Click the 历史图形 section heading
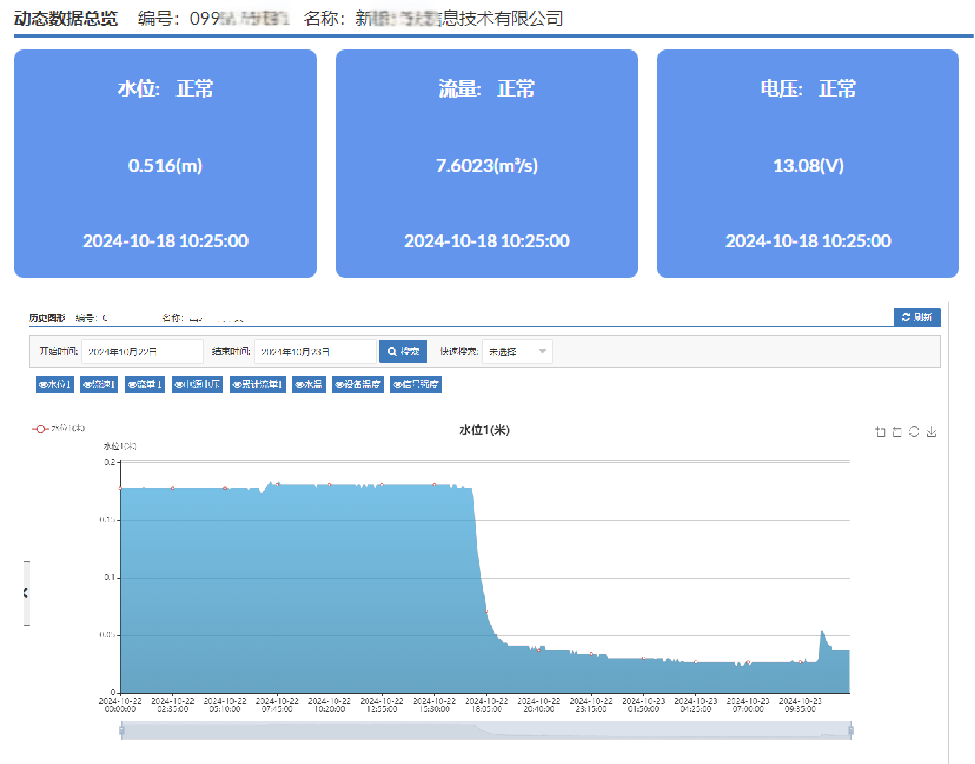Screen dimensions: 975x764 point(47,318)
